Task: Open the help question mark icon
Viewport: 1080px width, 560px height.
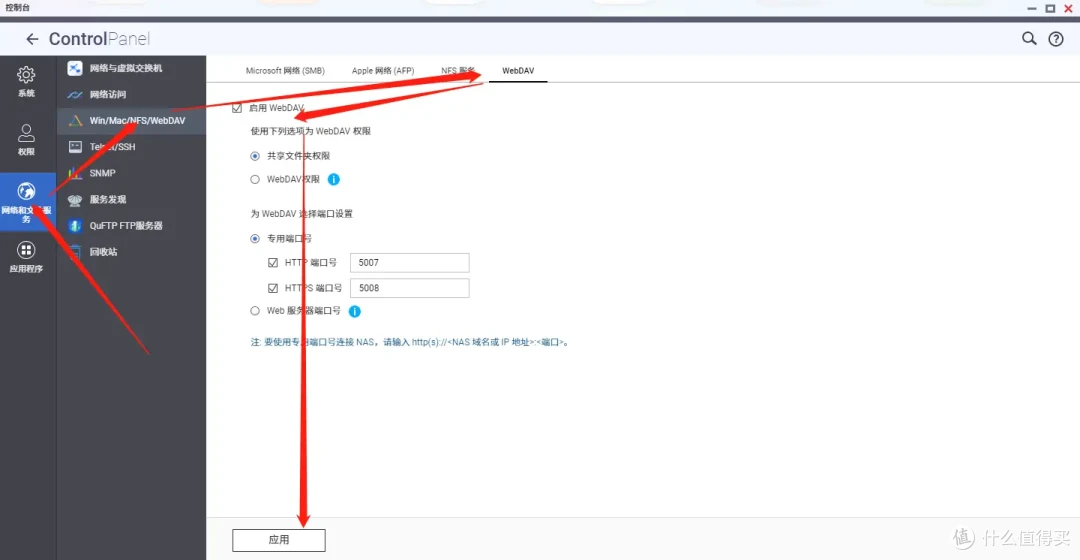Action: point(1056,39)
